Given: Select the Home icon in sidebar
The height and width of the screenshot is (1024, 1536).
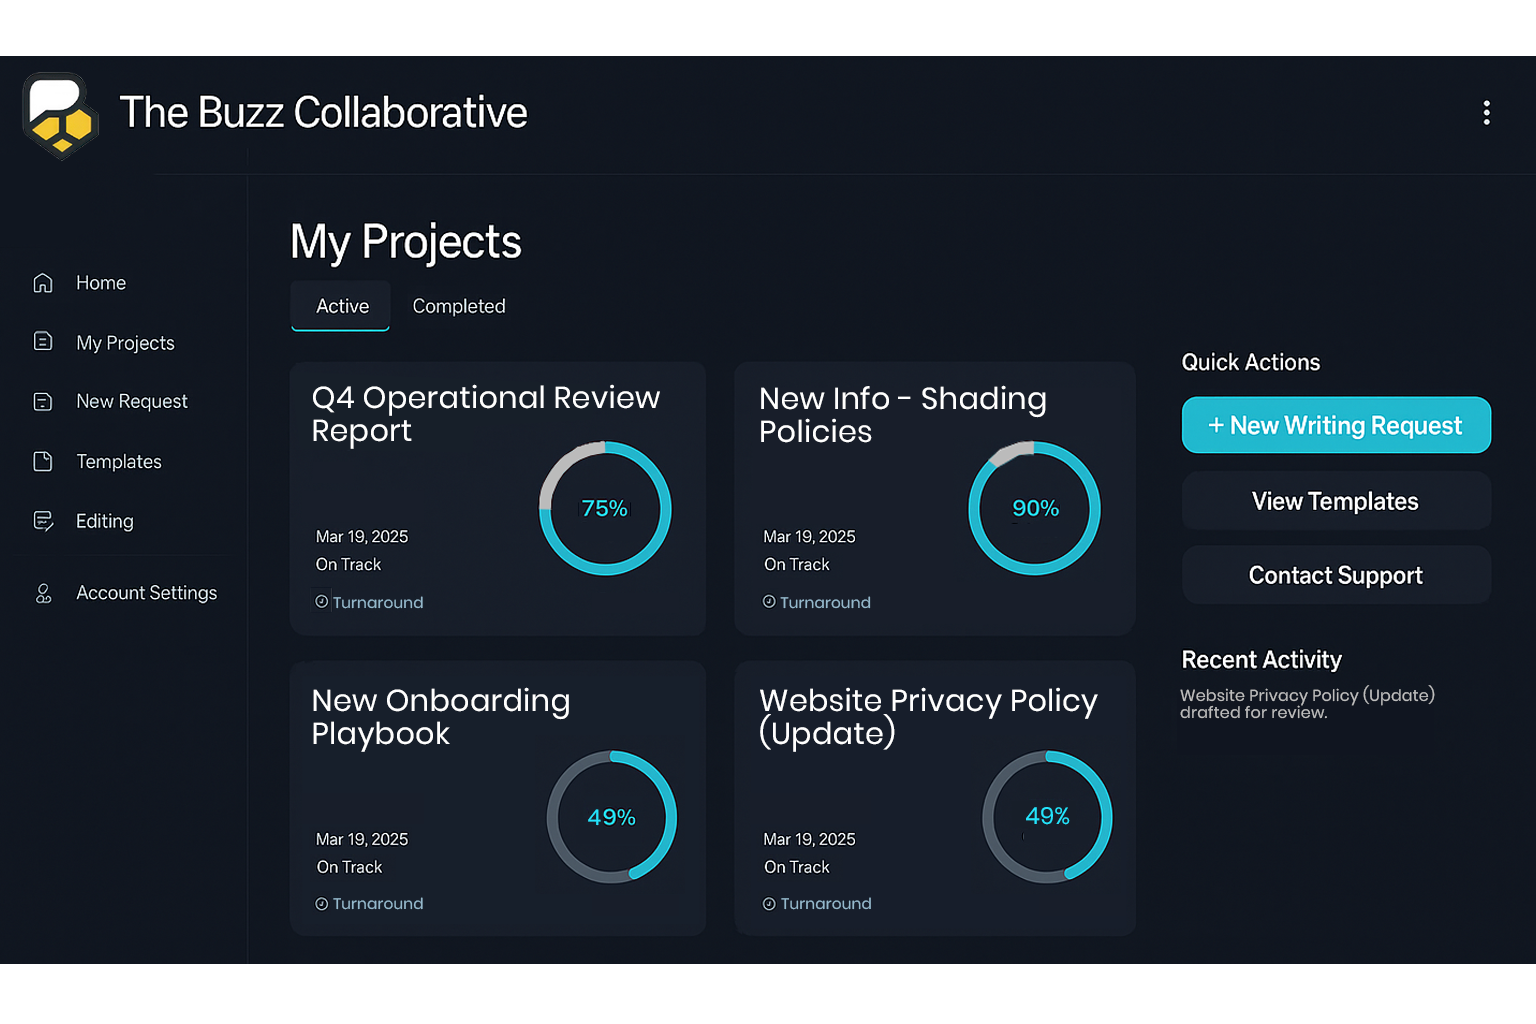Looking at the screenshot, I should 44,282.
